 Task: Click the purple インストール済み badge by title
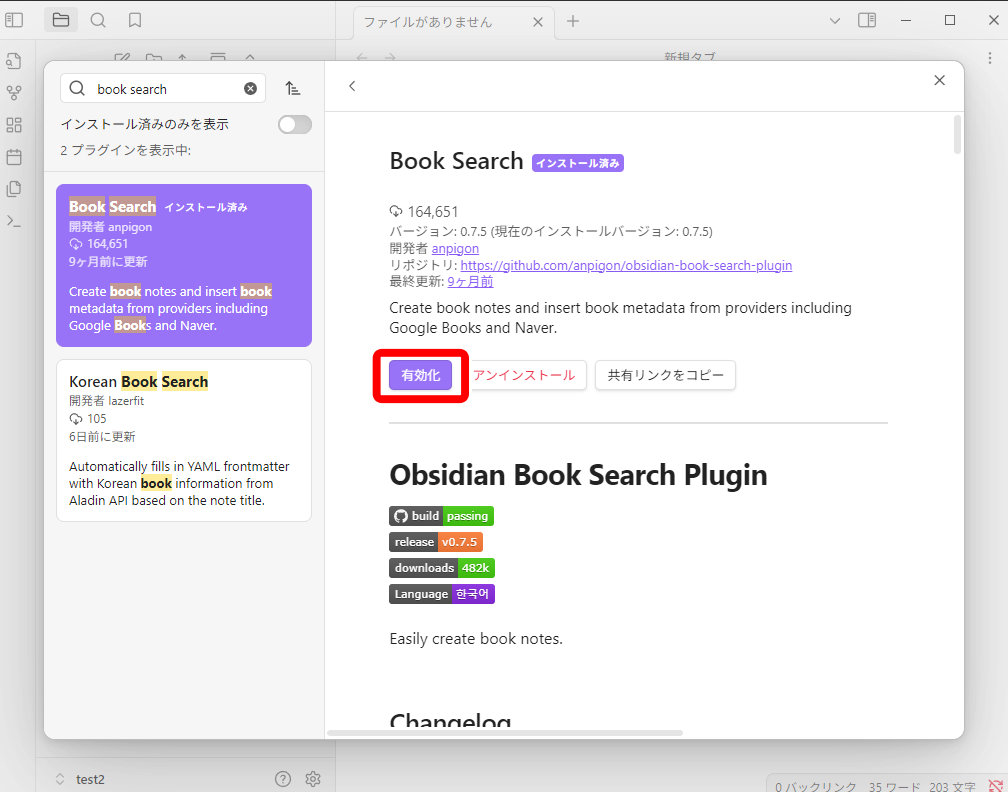click(578, 163)
